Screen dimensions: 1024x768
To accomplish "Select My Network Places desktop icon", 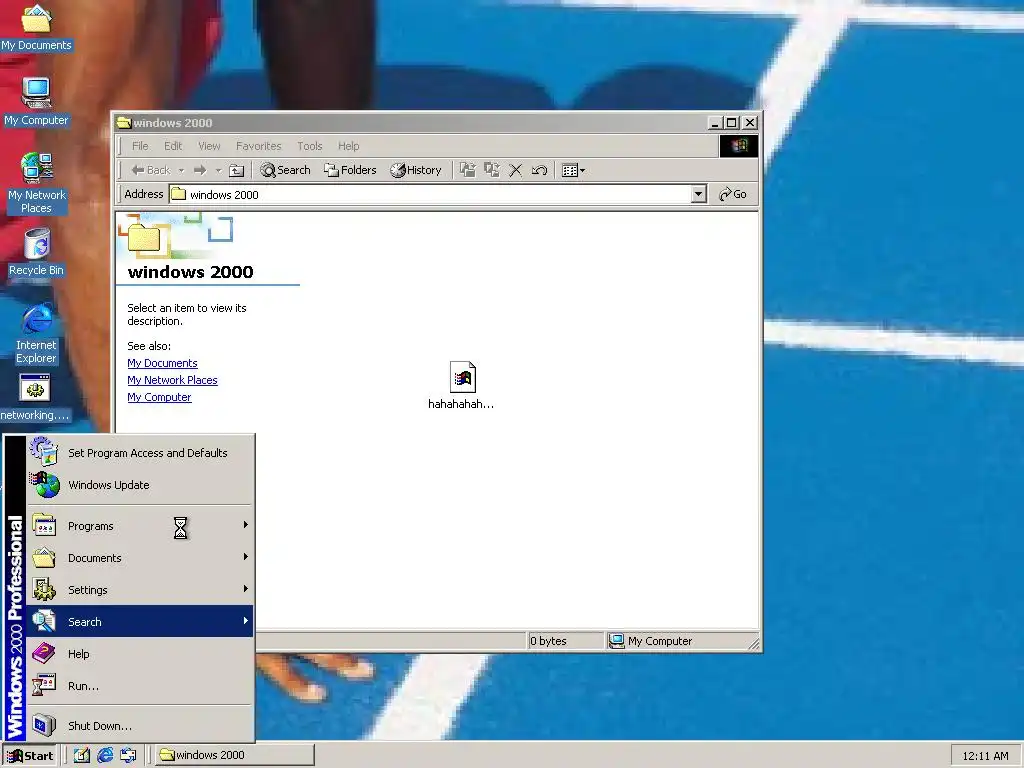I will [36, 184].
